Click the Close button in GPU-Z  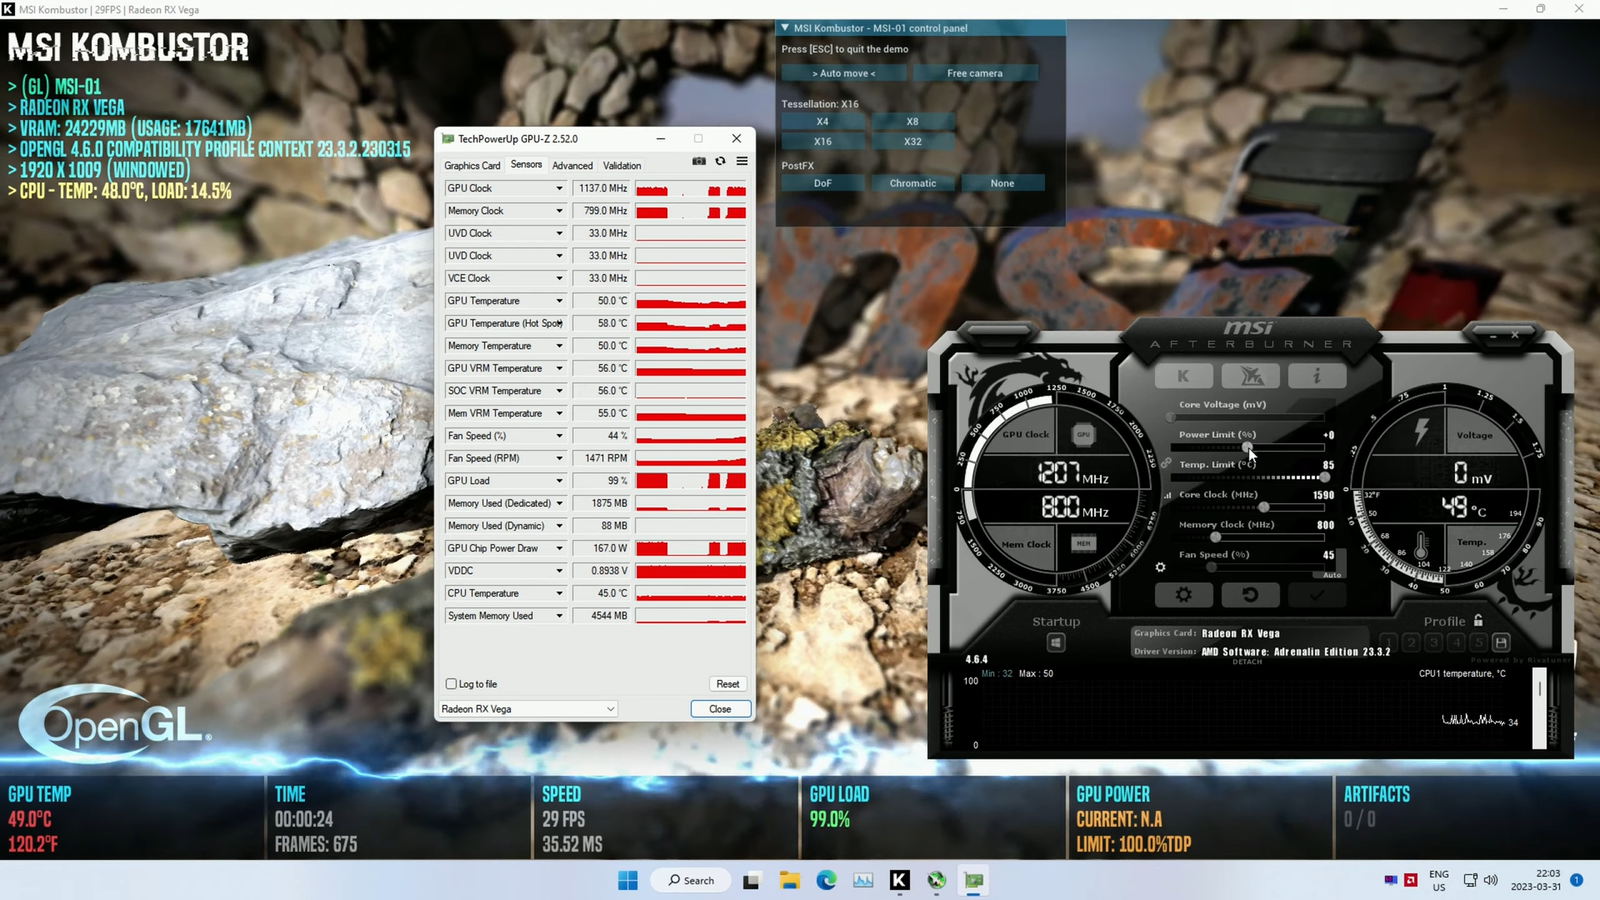(x=720, y=709)
